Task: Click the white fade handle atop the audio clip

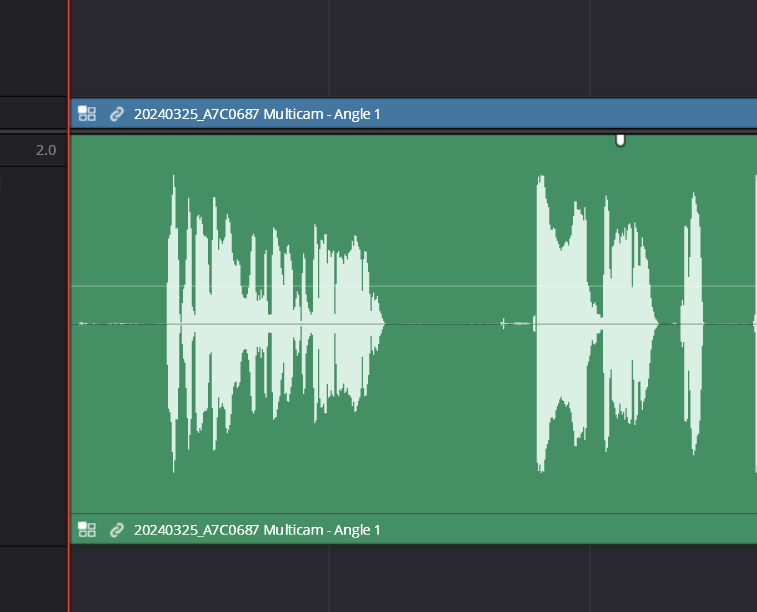Action: tap(620, 140)
